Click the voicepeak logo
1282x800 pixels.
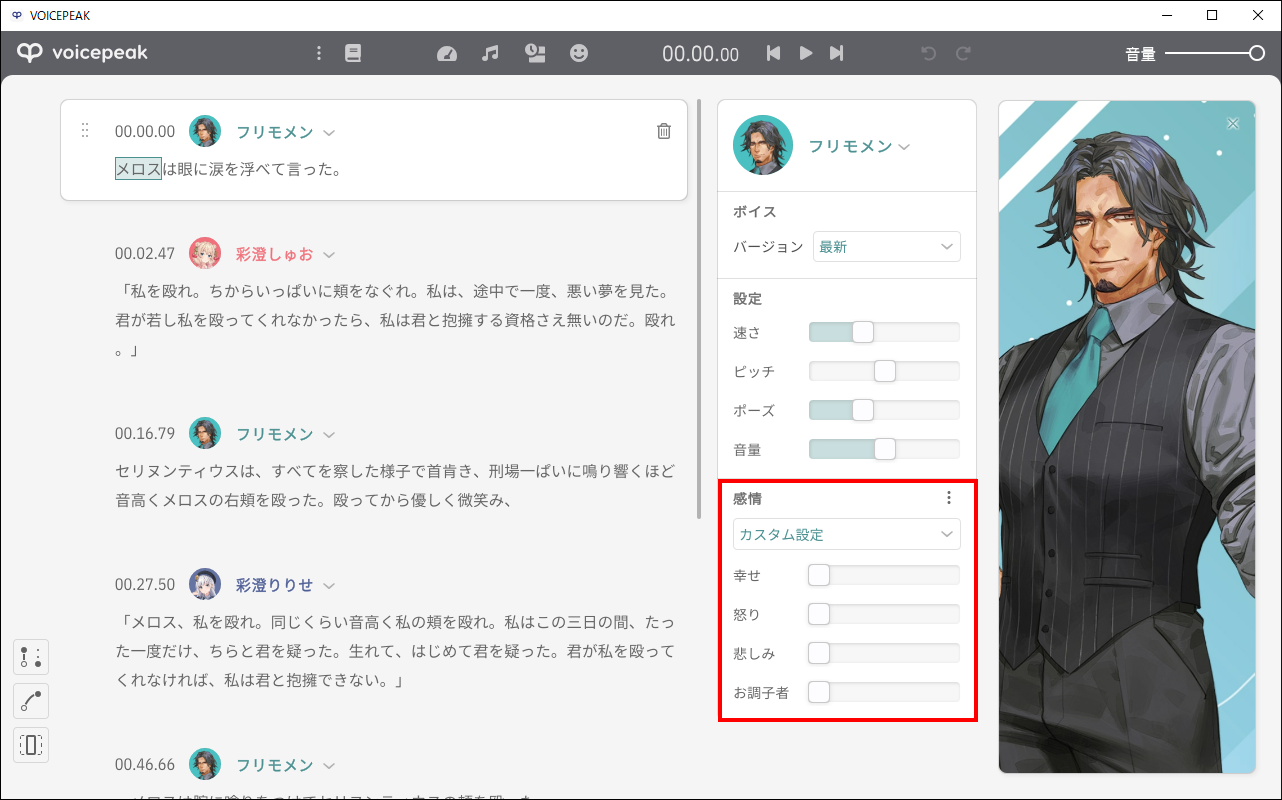pos(82,53)
